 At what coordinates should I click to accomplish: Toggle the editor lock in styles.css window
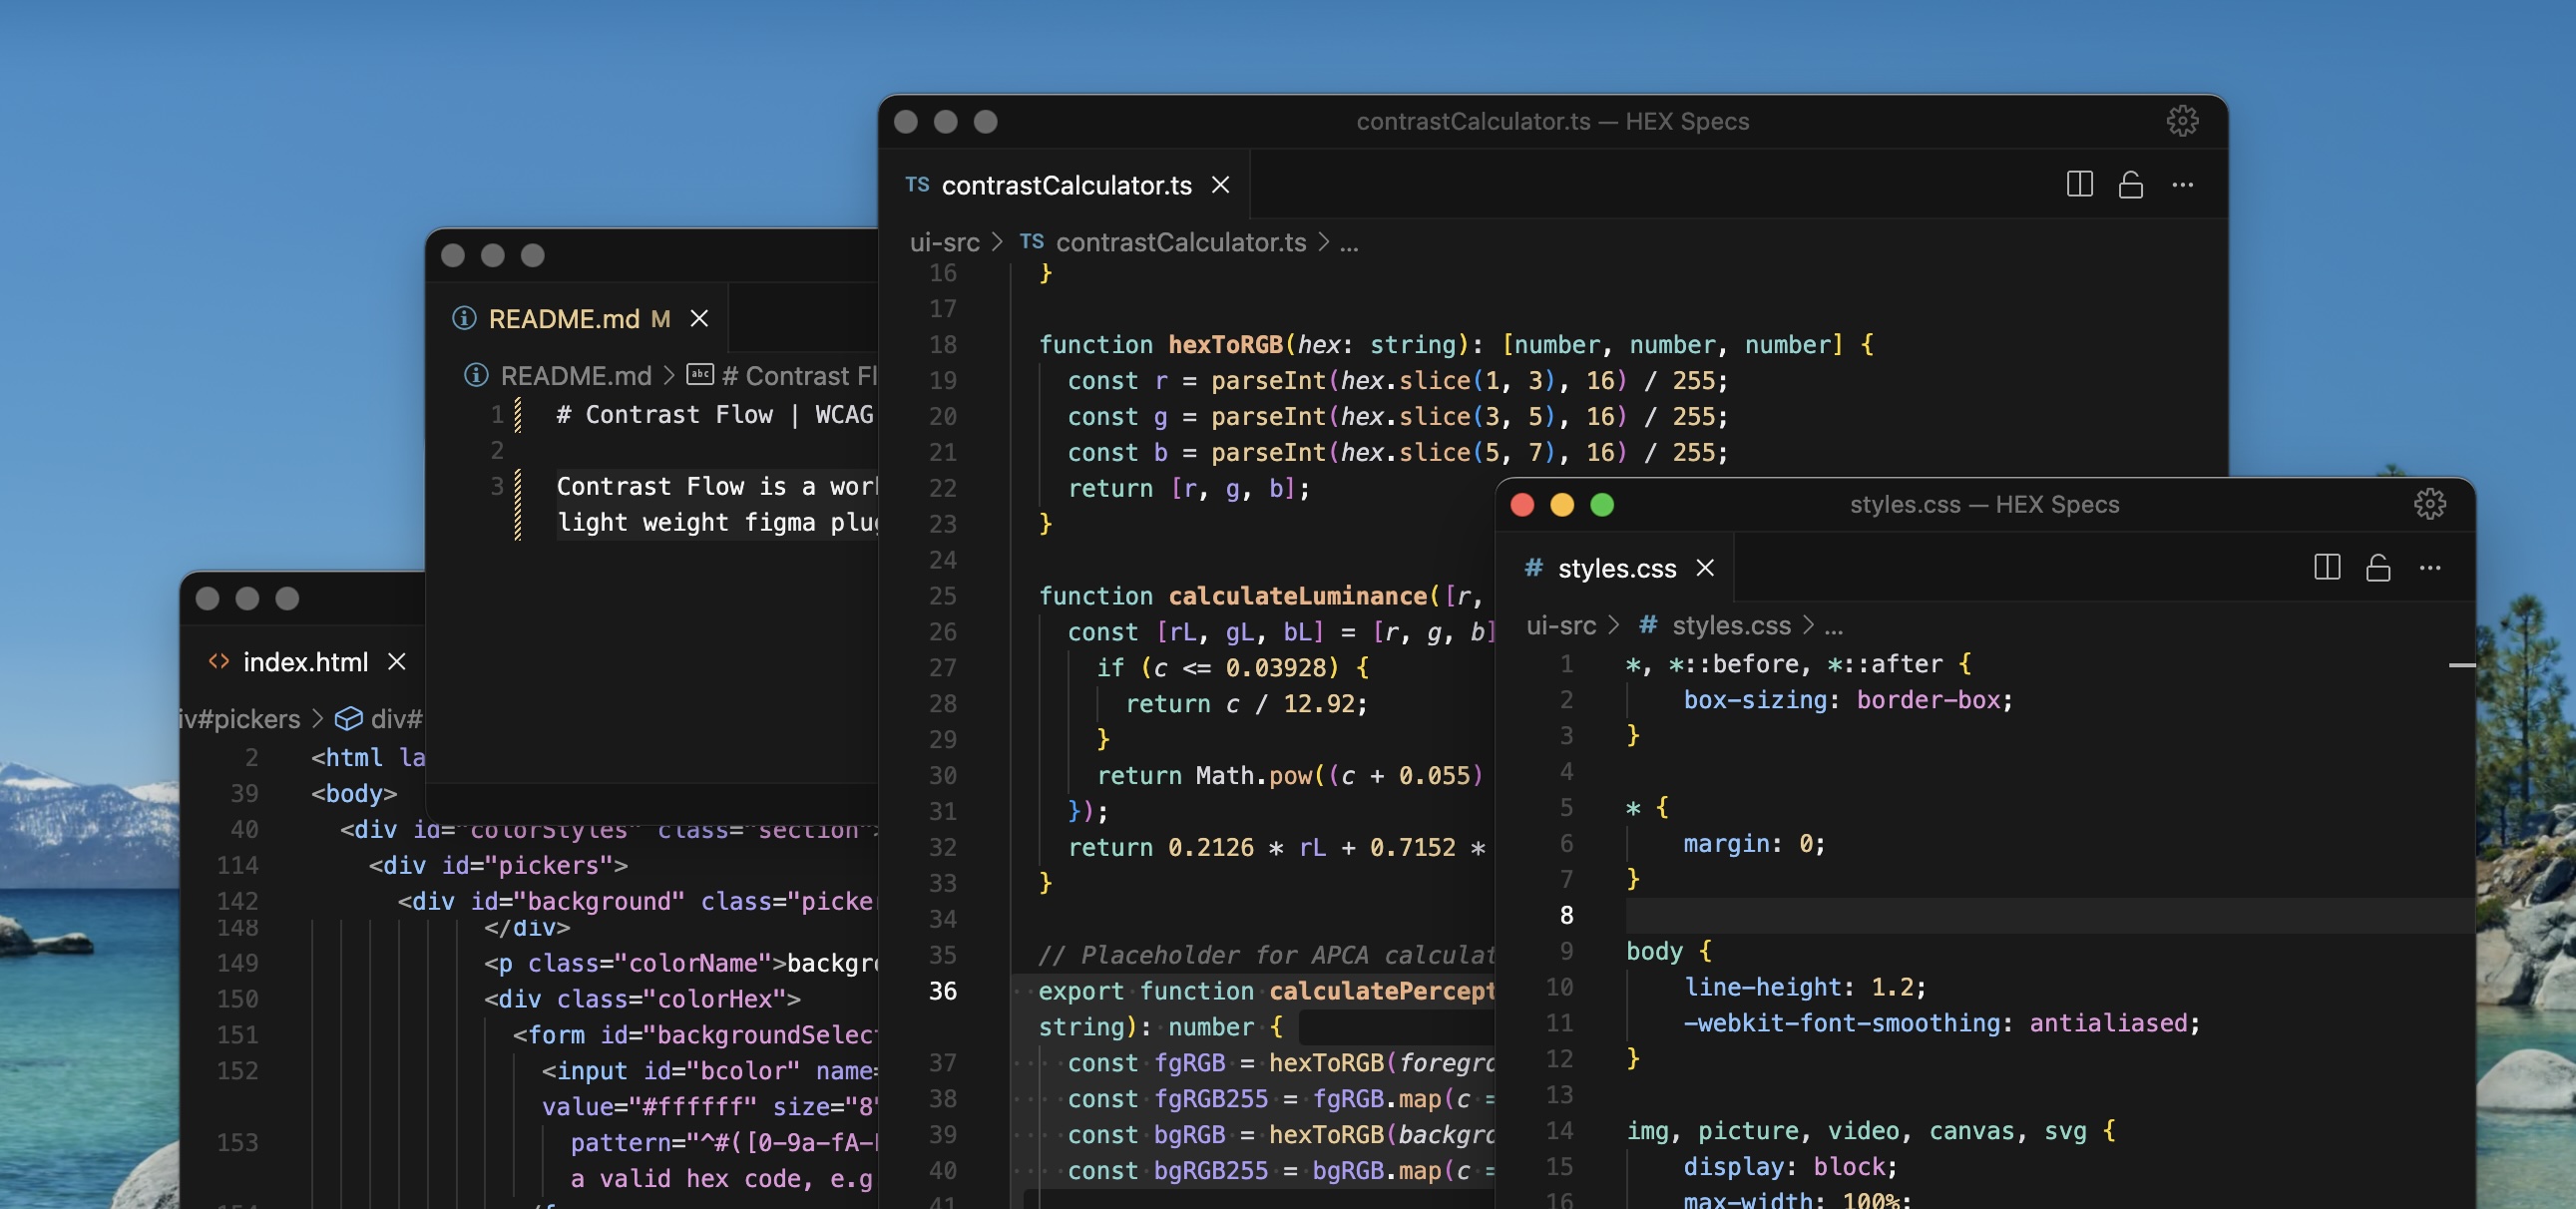(2378, 568)
